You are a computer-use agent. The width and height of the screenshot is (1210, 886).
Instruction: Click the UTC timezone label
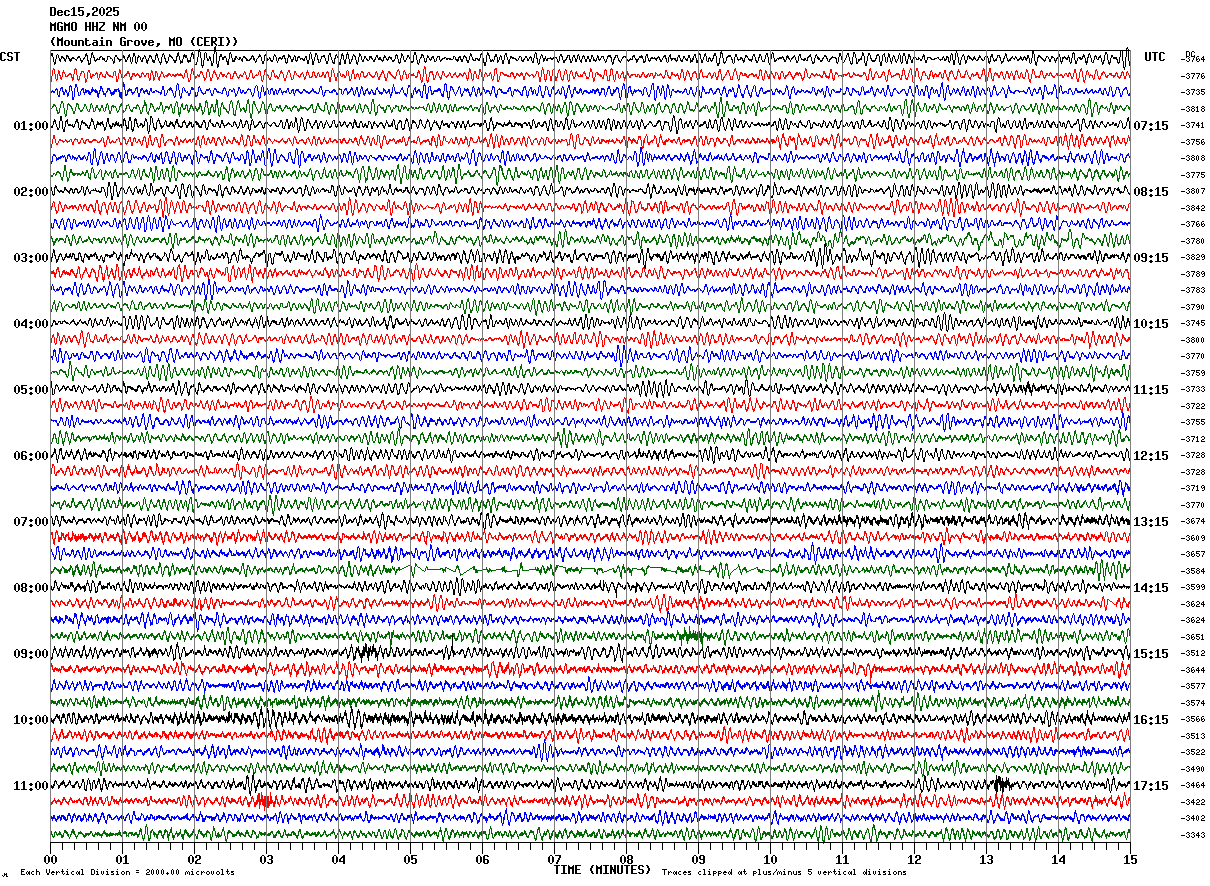point(1155,57)
